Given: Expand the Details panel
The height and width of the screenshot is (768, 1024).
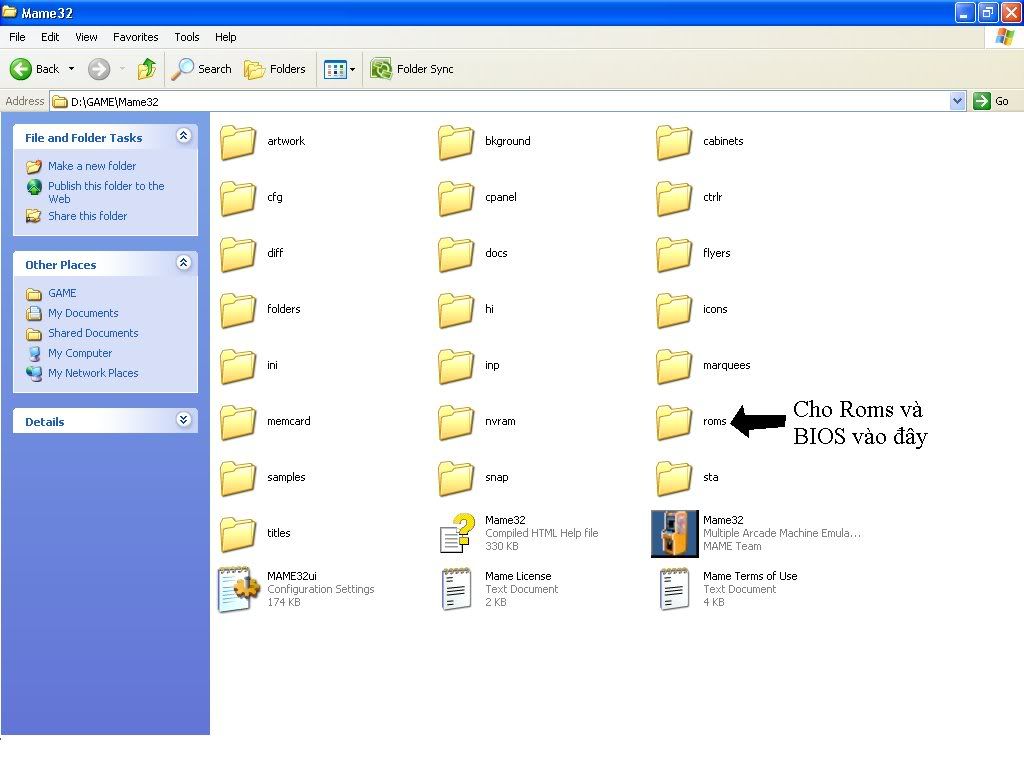Looking at the screenshot, I should click(184, 420).
